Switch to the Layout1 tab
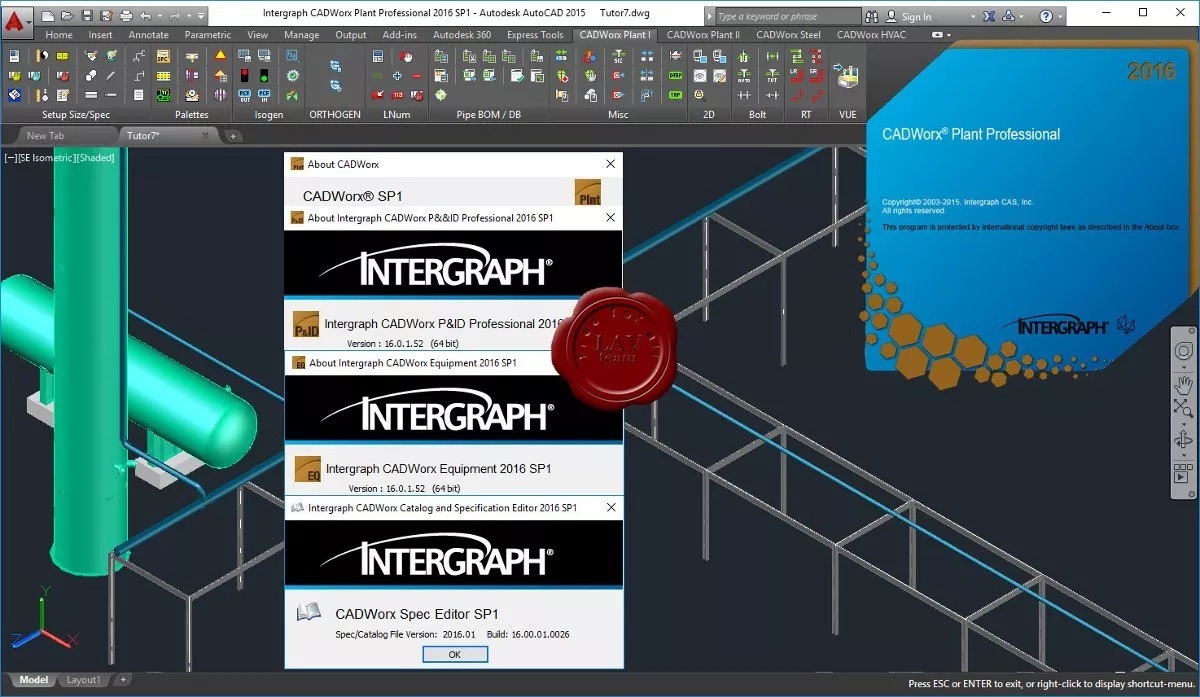Image resolution: width=1200 pixels, height=697 pixels. click(x=83, y=680)
